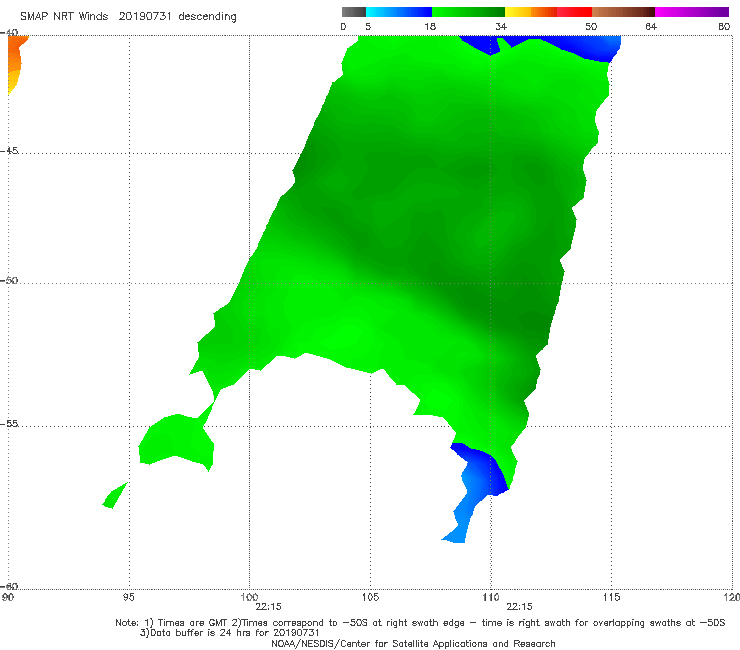Click the color scale label 64

click(x=651, y=26)
